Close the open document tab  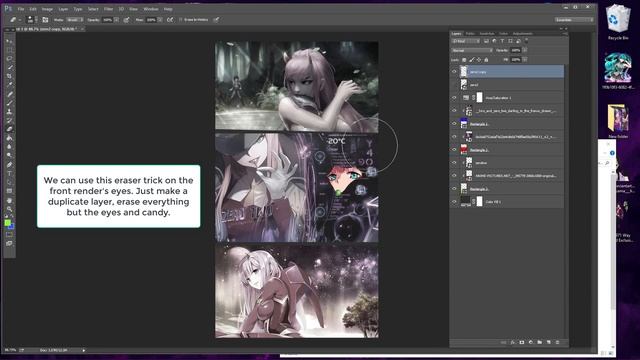[x=82, y=29]
